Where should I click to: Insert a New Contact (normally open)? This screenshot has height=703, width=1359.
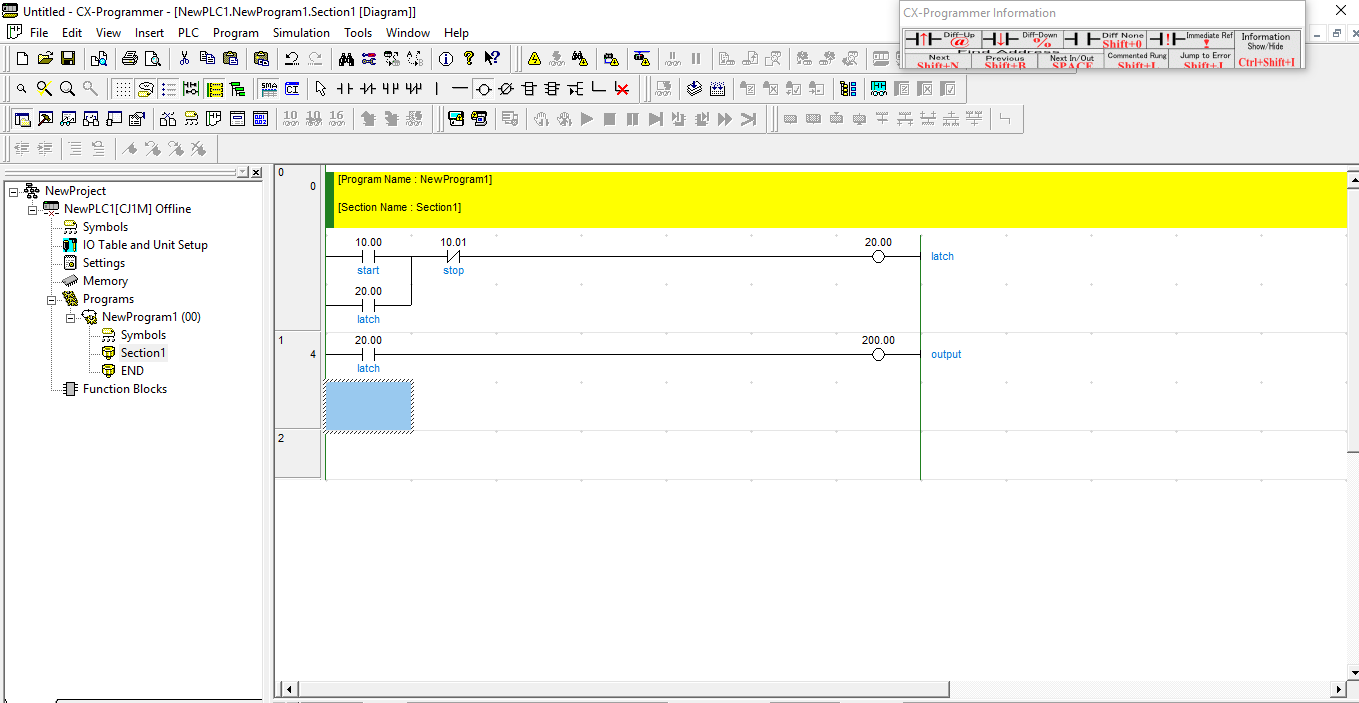point(345,88)
